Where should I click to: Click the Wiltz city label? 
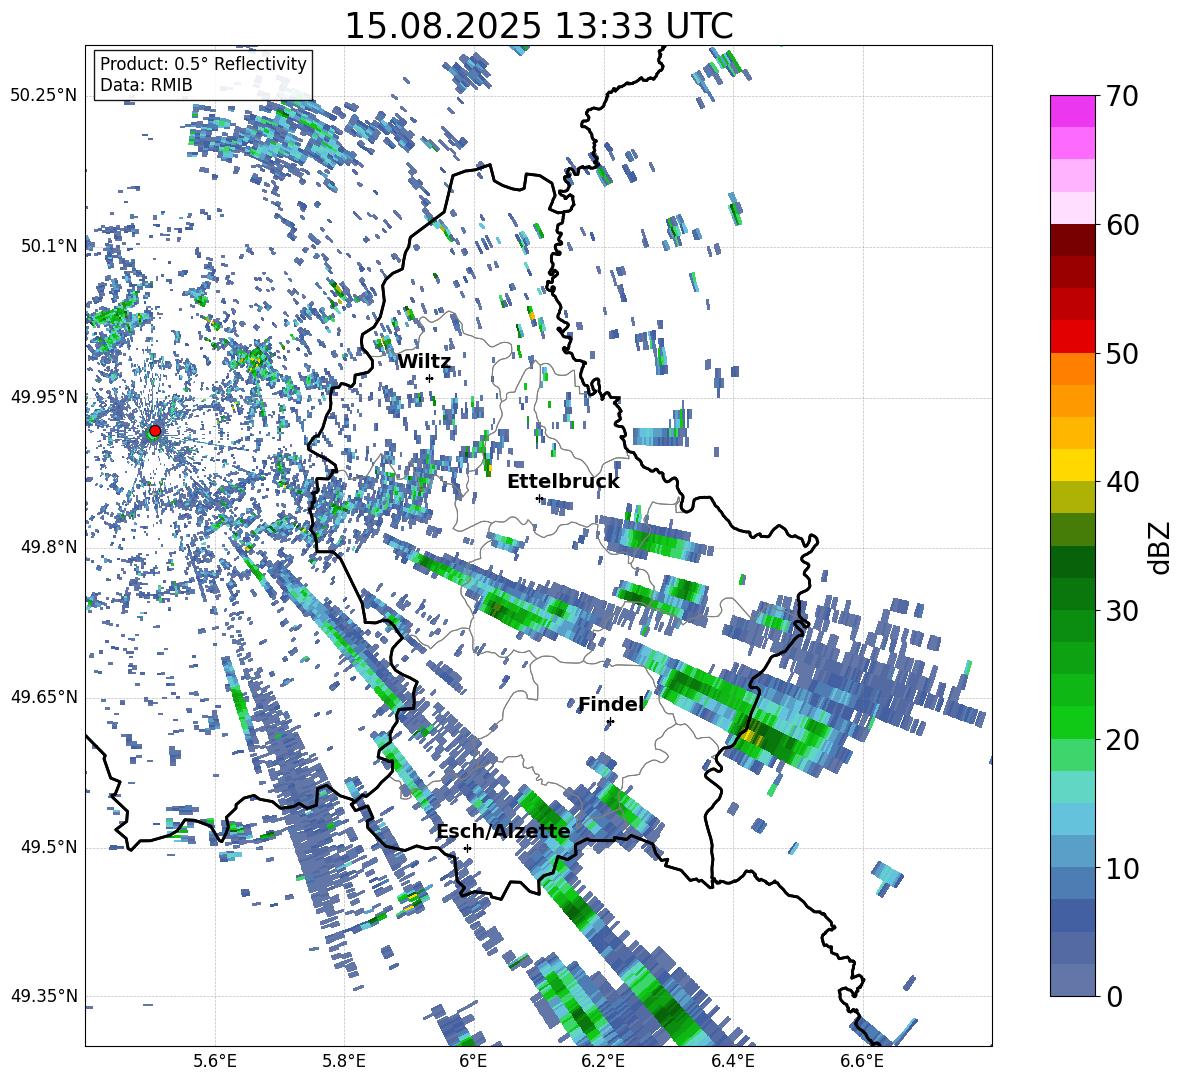pos(424,362)
